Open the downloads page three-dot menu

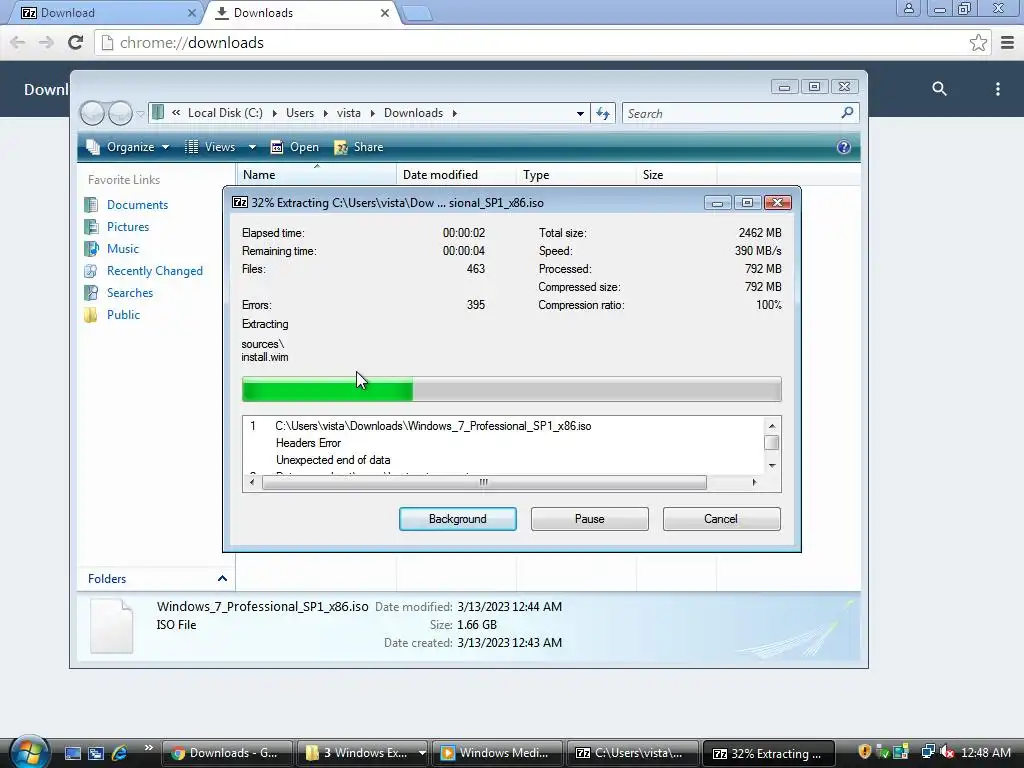[997, 89]
